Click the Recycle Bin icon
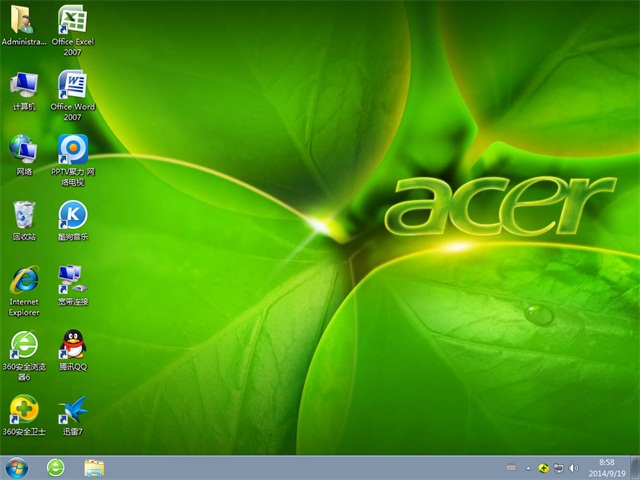This screenshot has height=480, width=640. tap(24, 215)
